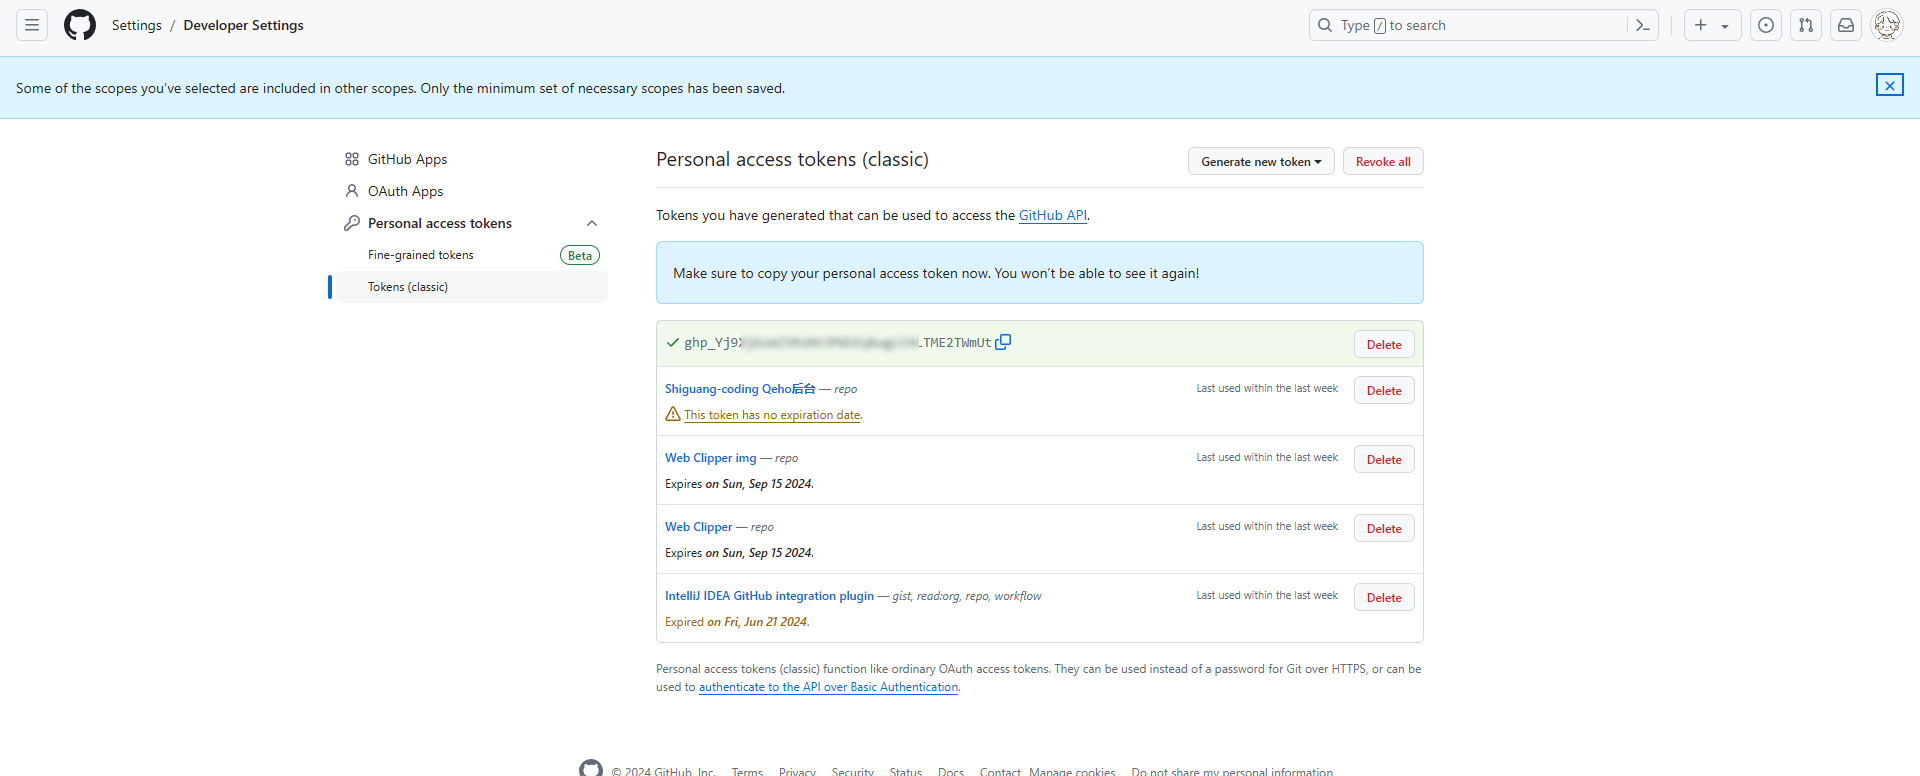Click the green checkmark beside new token

673,342
